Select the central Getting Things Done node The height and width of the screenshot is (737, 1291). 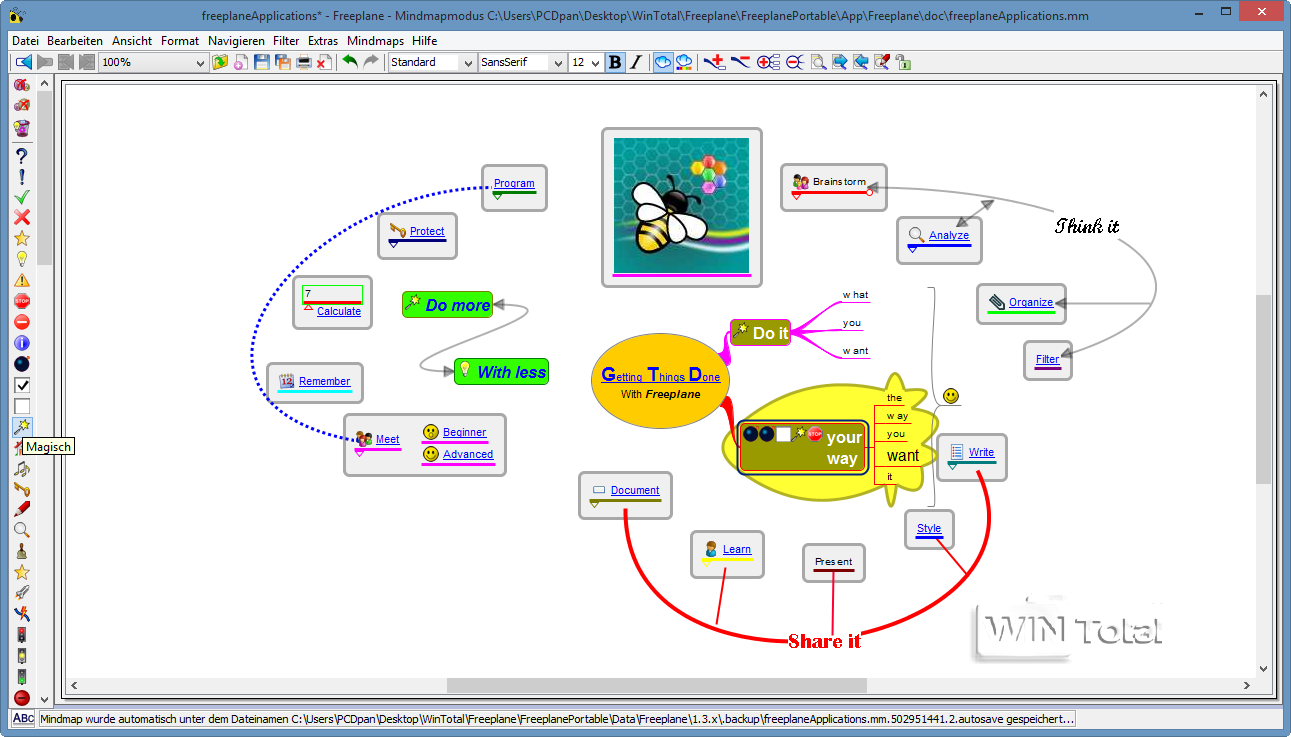point(660,383)
